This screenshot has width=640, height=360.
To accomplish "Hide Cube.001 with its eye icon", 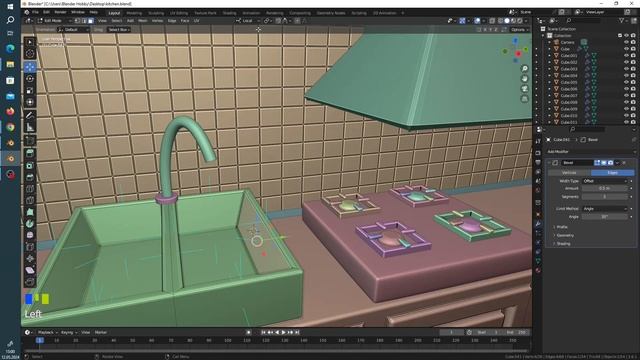I will pyautogui.click(x=626, y=56).
